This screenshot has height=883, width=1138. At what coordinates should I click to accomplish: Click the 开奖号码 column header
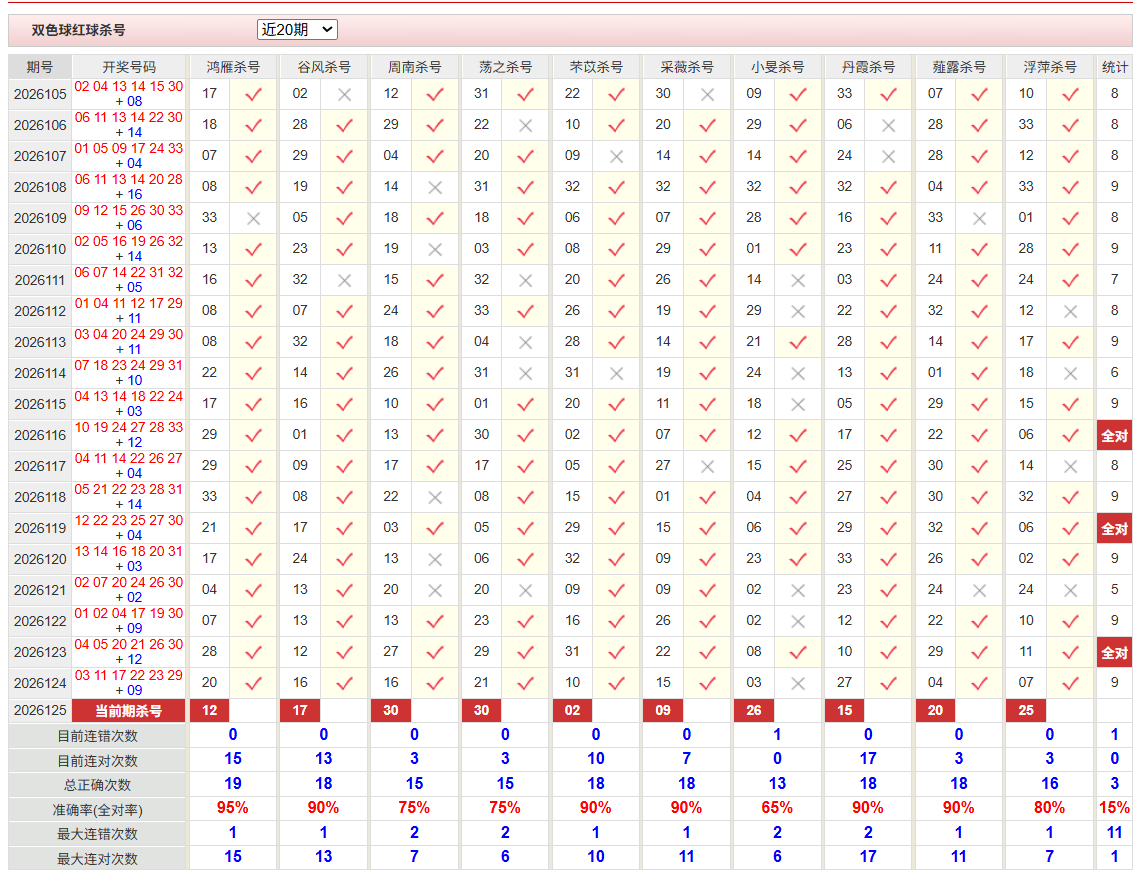click(128, 67)
